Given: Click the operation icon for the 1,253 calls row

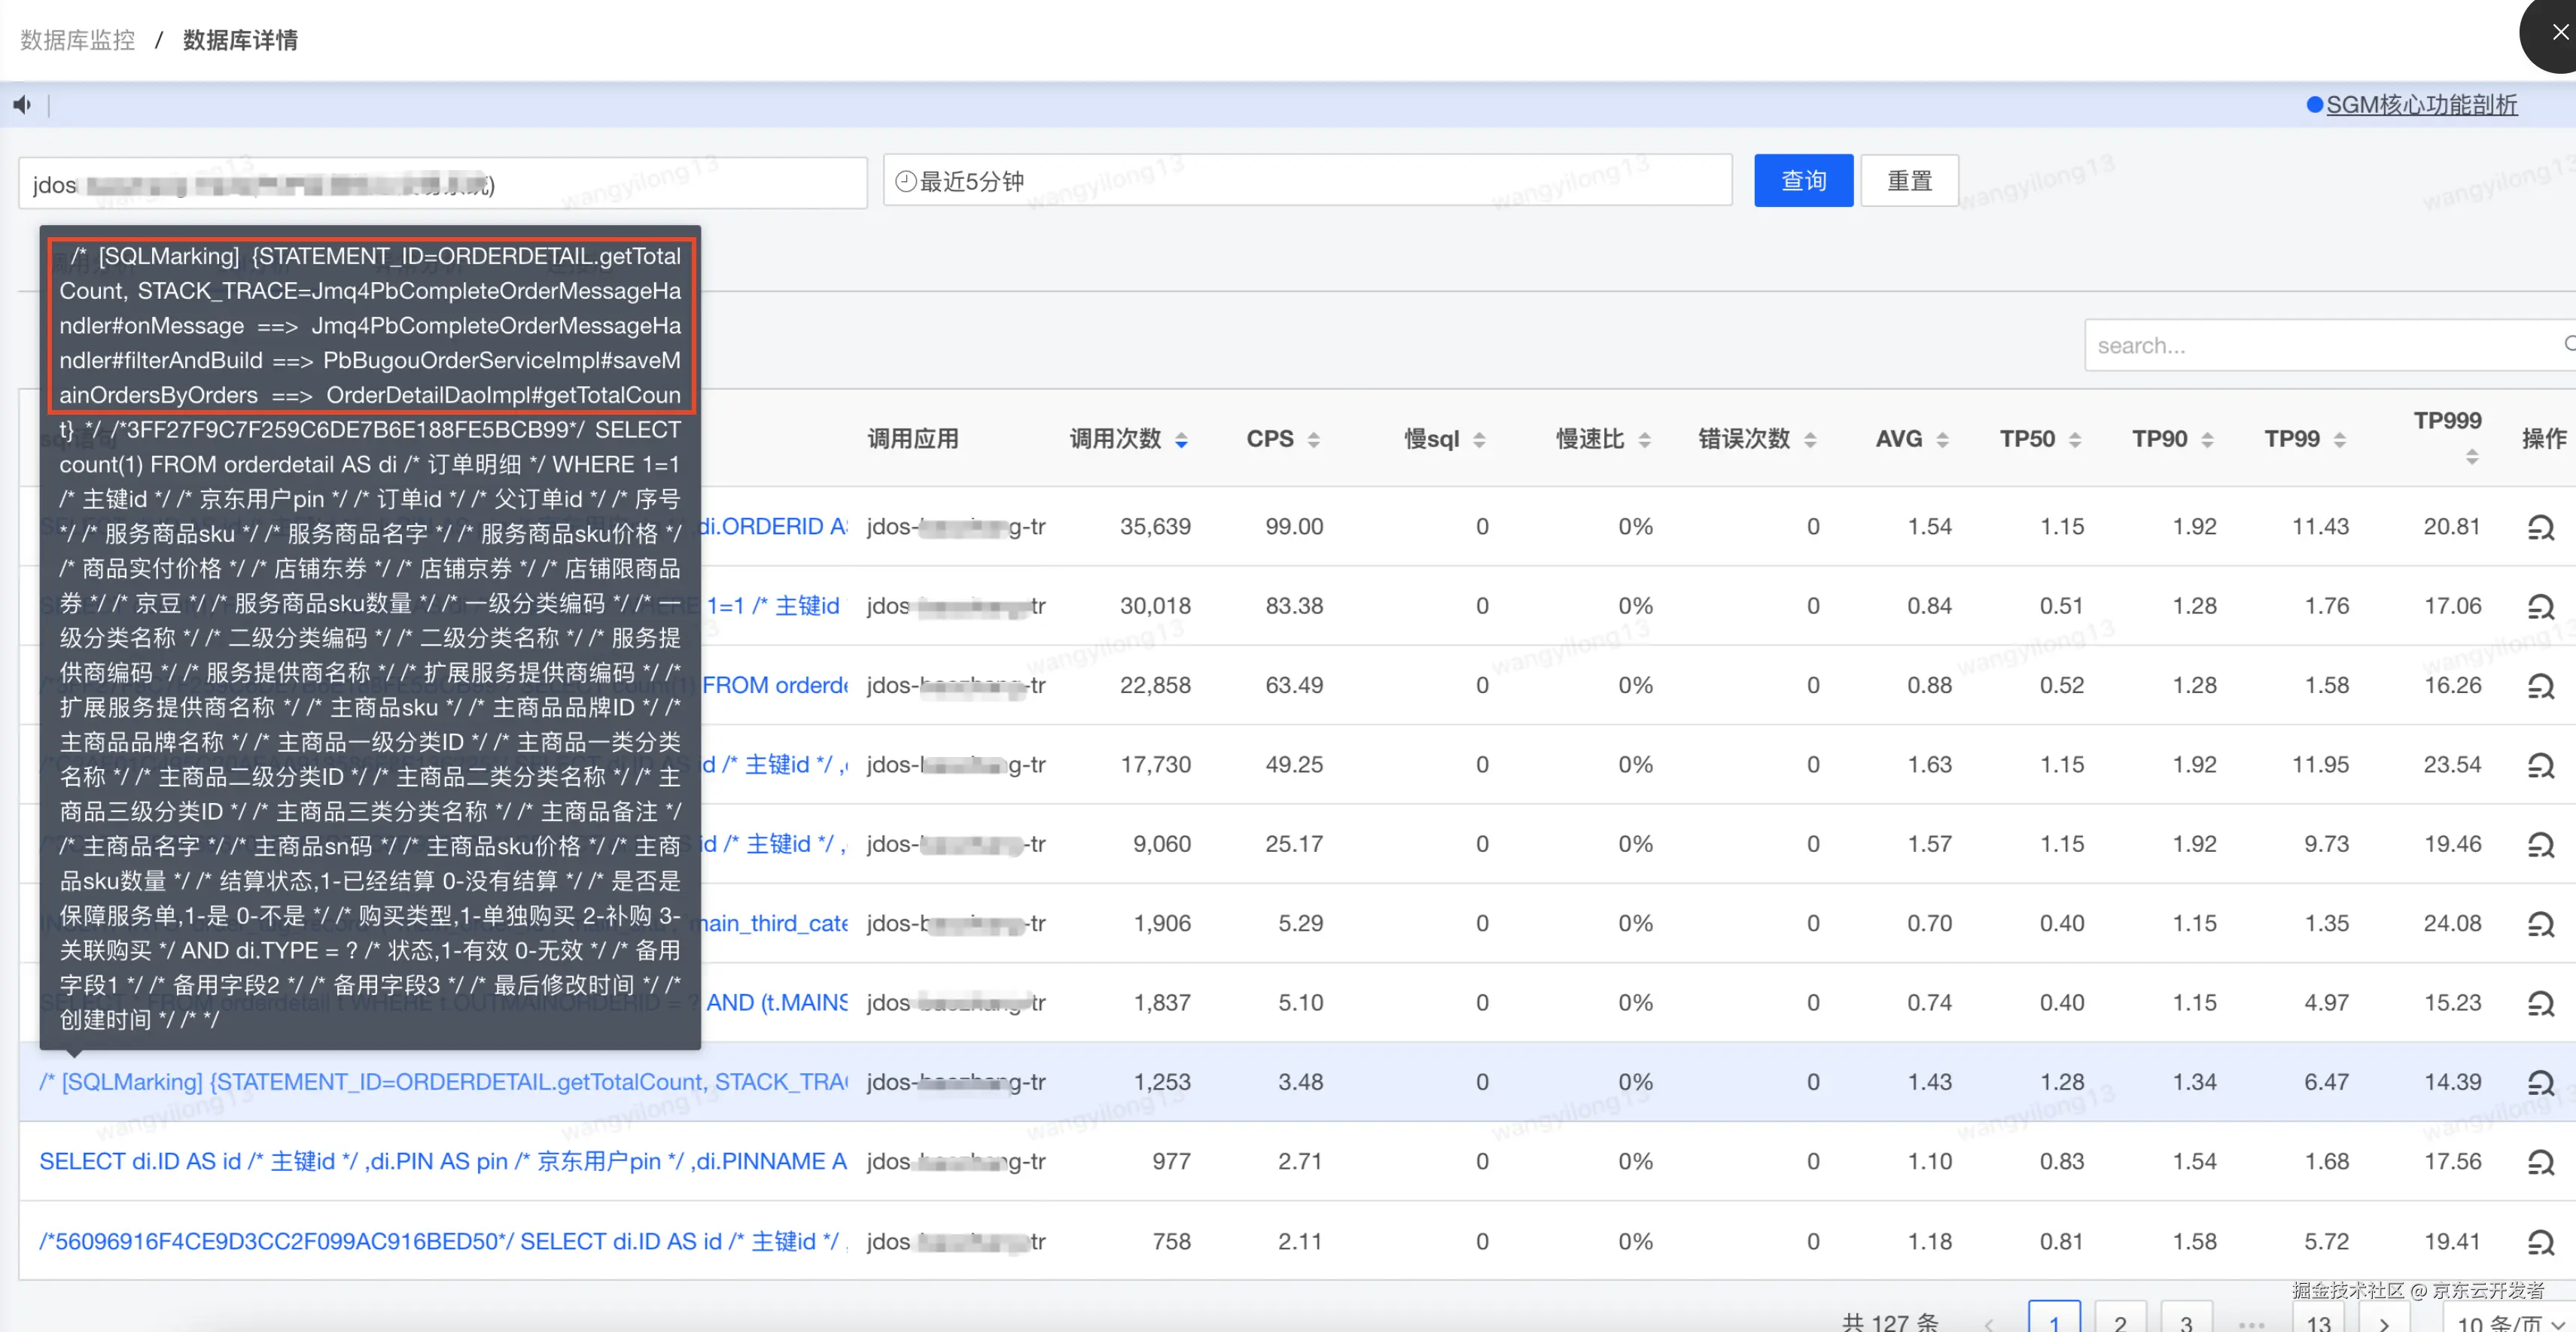Looking at the screenshot, I should coord(2540,1082).
